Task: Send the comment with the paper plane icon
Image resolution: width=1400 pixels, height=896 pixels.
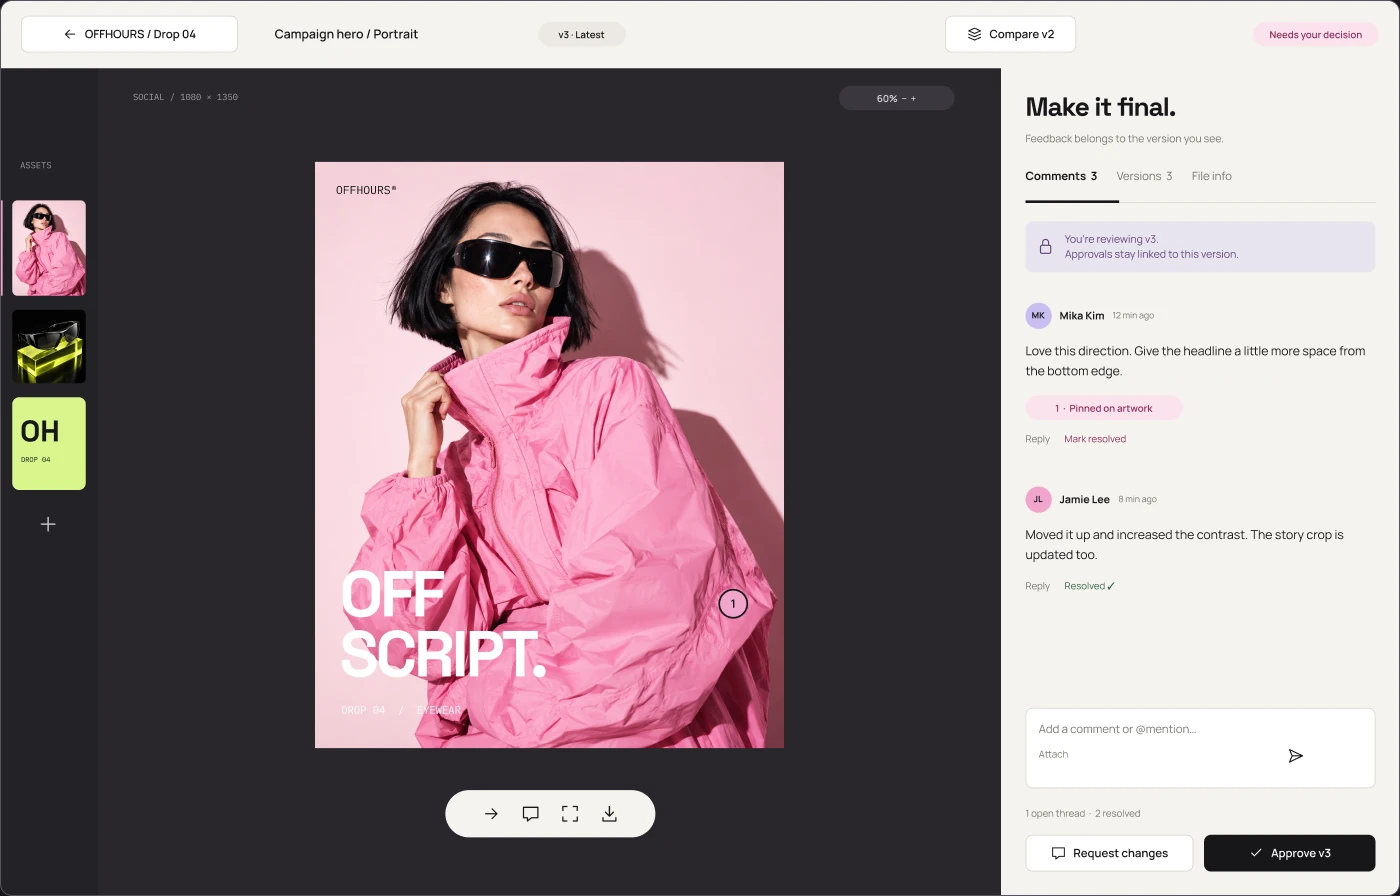Action: (1295, 756)
